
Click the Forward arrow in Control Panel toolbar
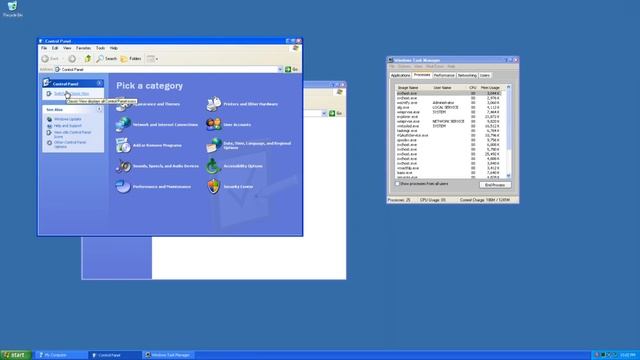click(x=72, y=59)
